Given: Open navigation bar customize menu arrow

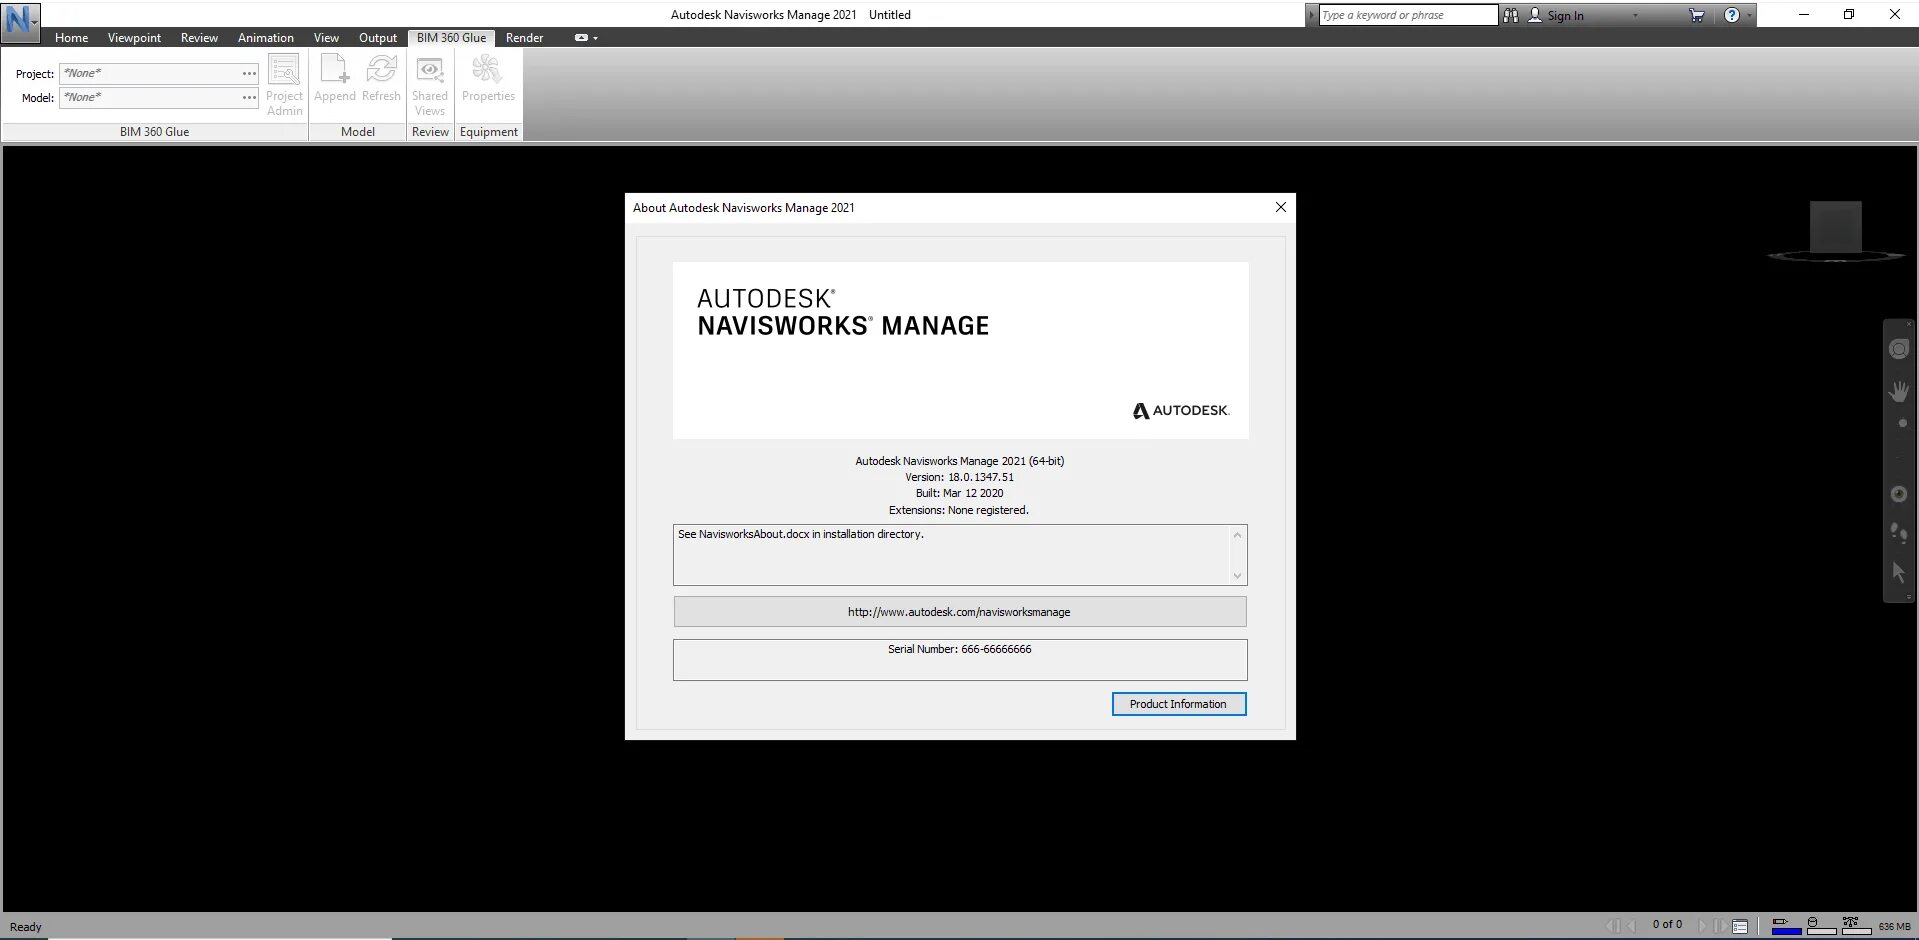Looking at the screenshot, I should [x=1909, y=596].
